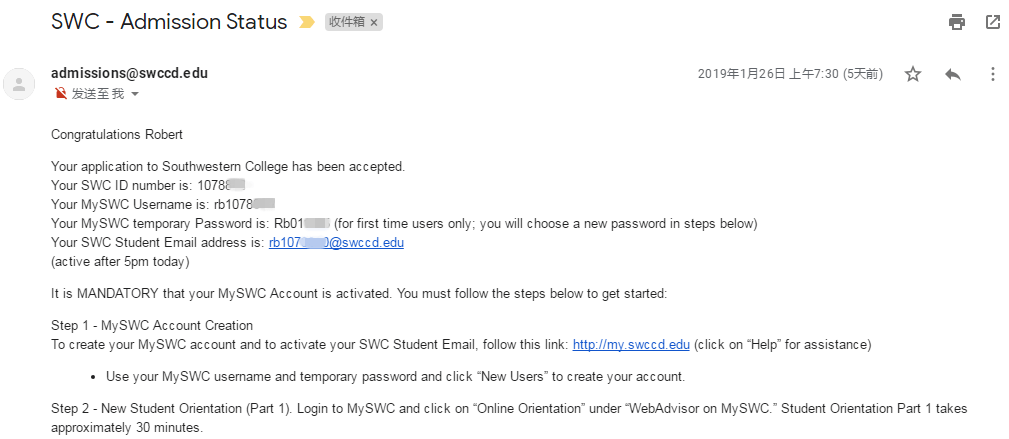Star the SWC Admission Status email
The image size is (1009, 439).
pyautogui.click(x=912, y=74)
